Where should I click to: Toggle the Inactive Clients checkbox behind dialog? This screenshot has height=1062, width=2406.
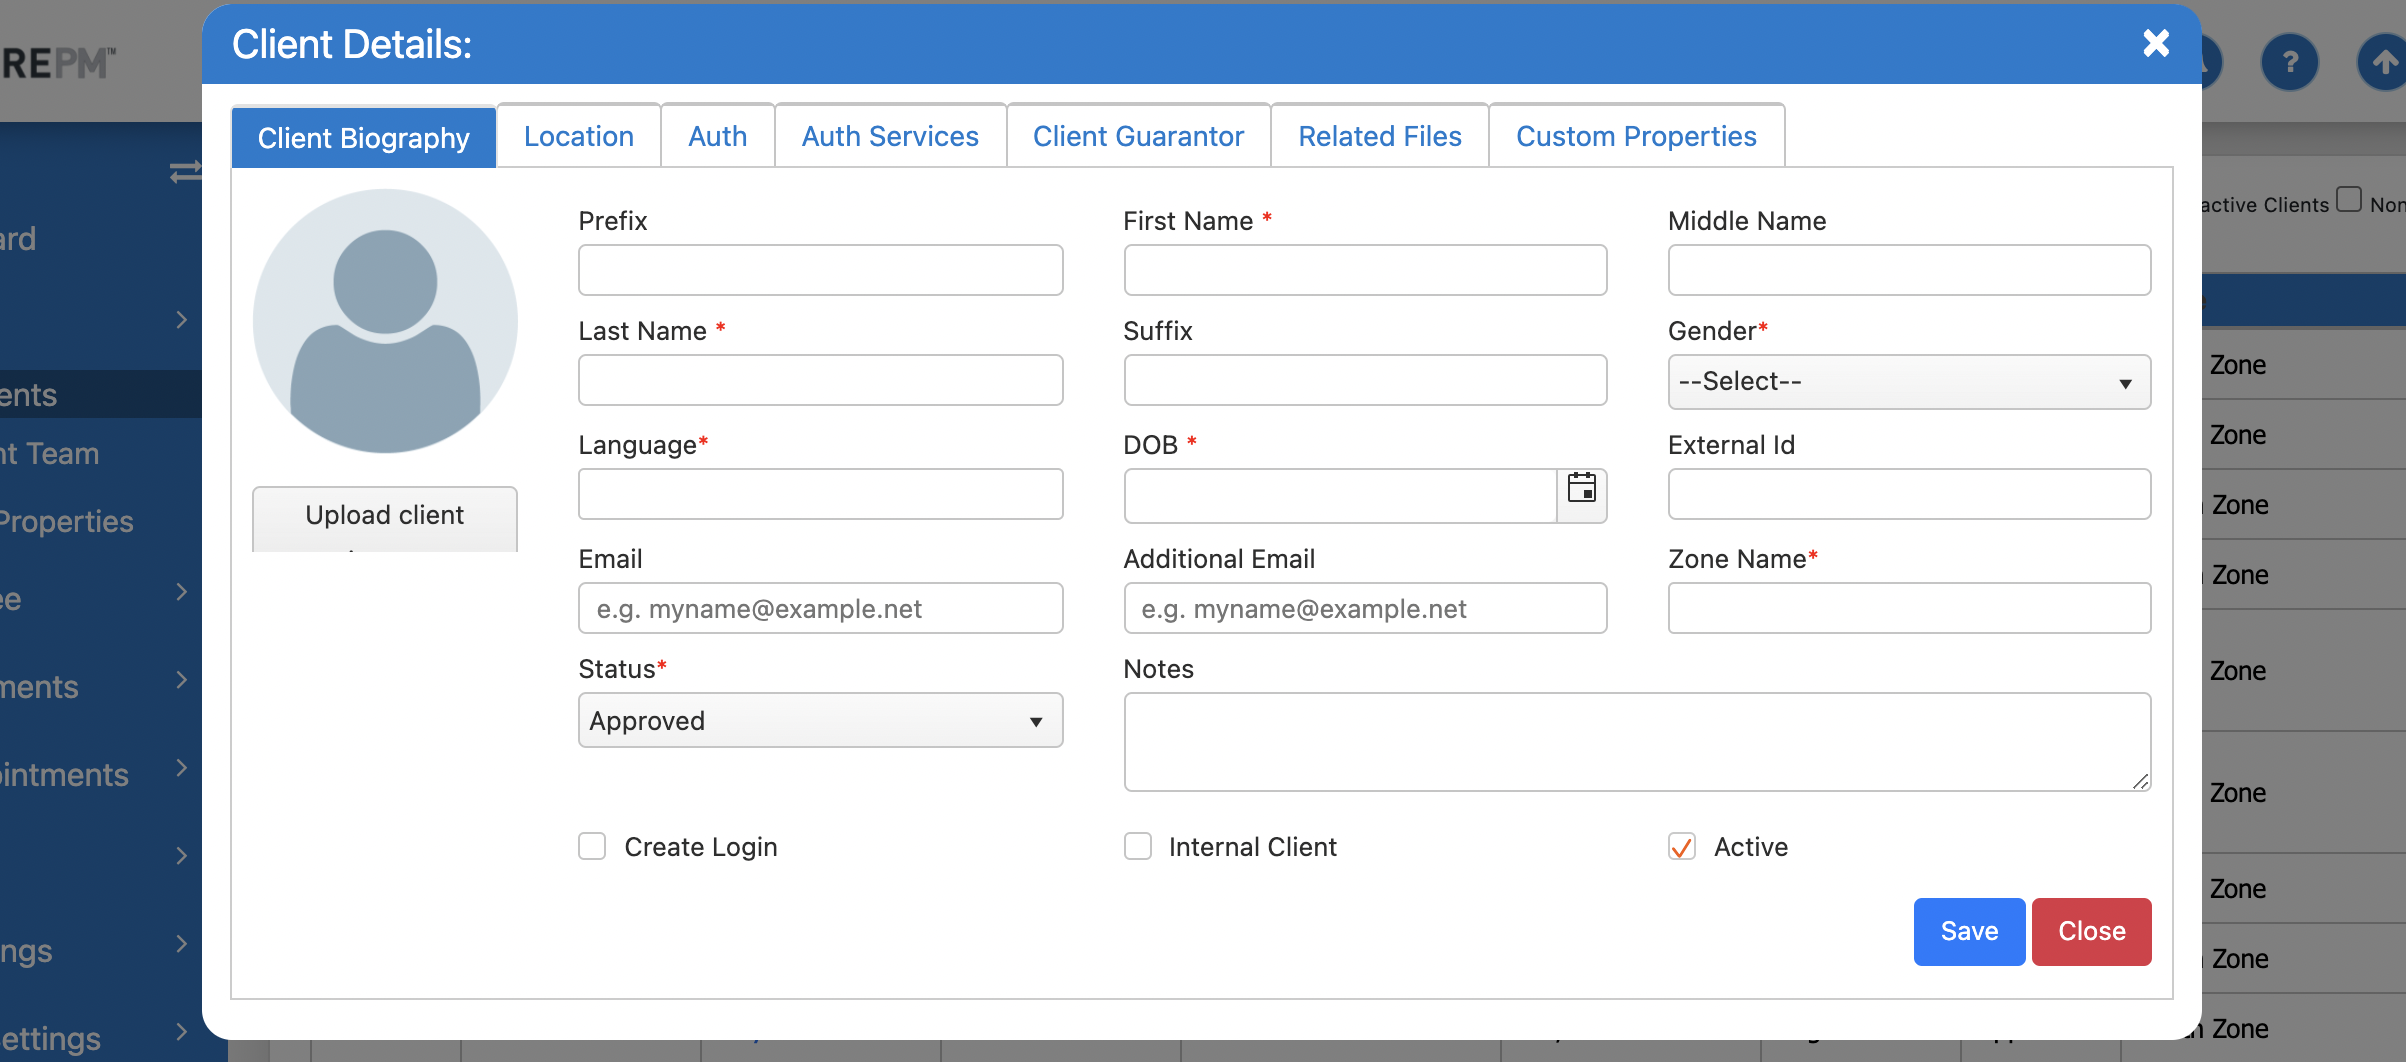tap(2349, 199)
